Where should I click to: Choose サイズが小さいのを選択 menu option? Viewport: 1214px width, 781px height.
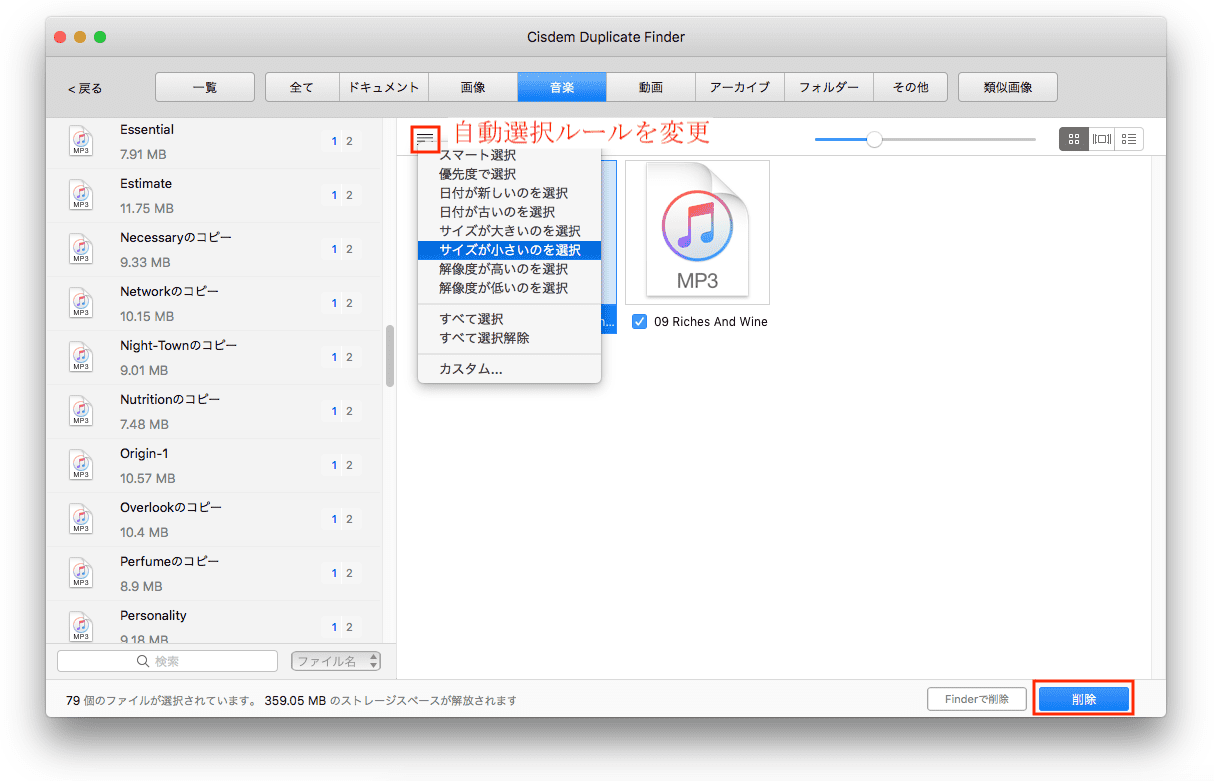[x=509, y=250]
